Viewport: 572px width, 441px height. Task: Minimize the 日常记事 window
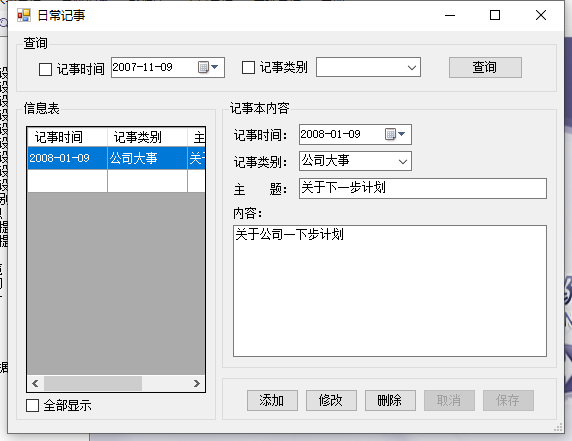(x=450, y=15)
